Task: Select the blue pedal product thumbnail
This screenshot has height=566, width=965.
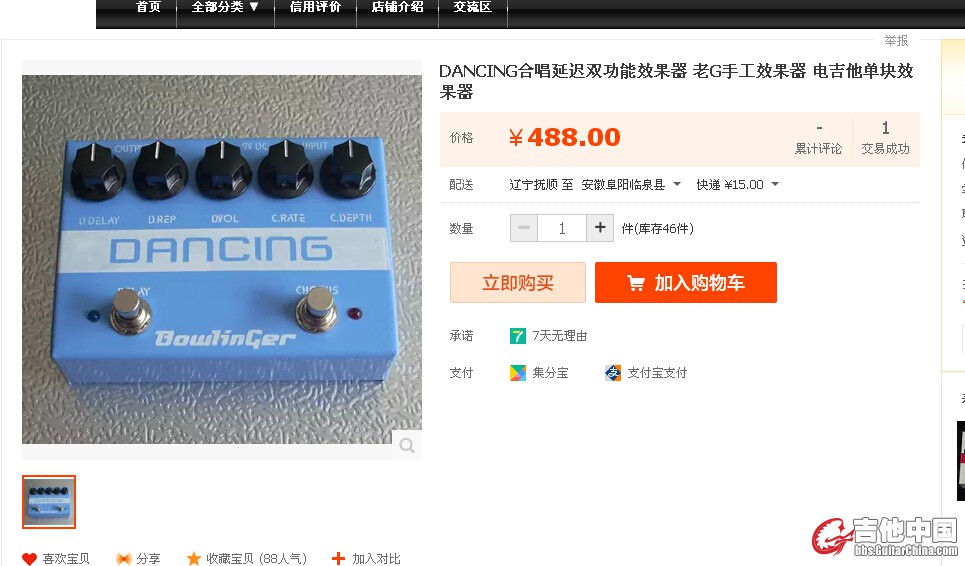Action: (49, 502)
